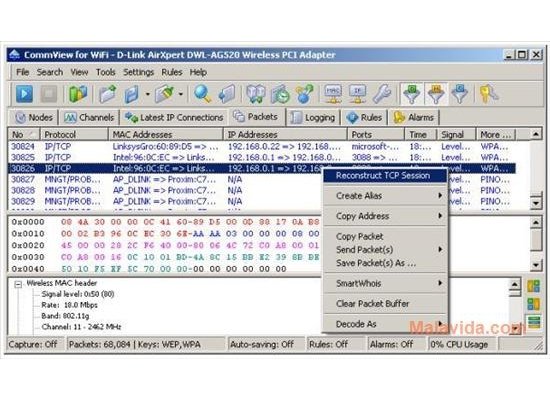Open the clock log viewer icon
The width and height of the screenshot is (550, 400).
coord(280,94)
